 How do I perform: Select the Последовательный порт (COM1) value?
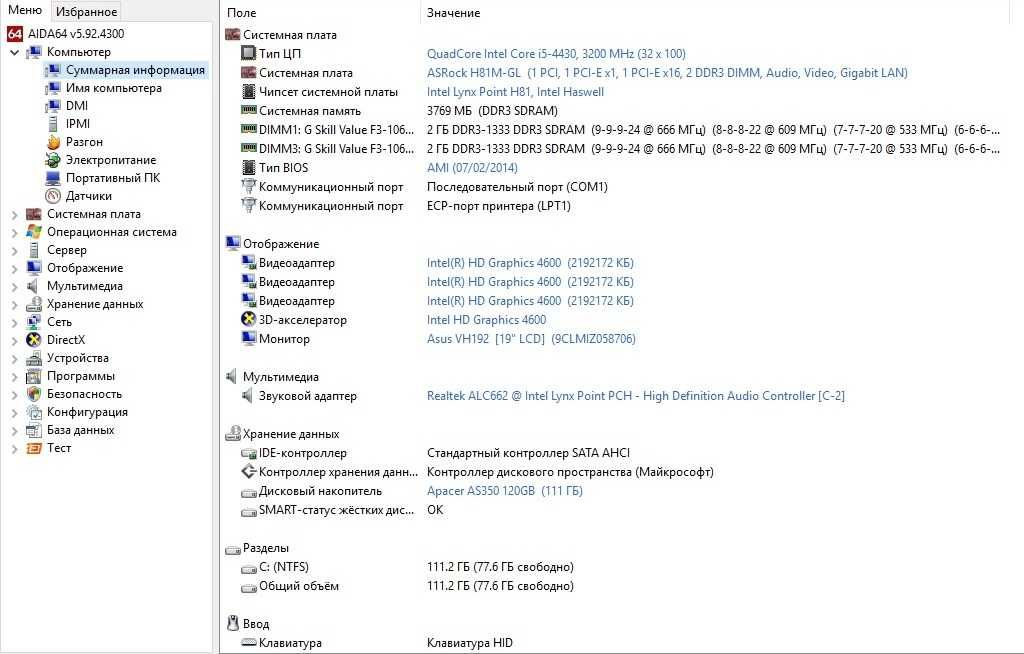[517, 187]
